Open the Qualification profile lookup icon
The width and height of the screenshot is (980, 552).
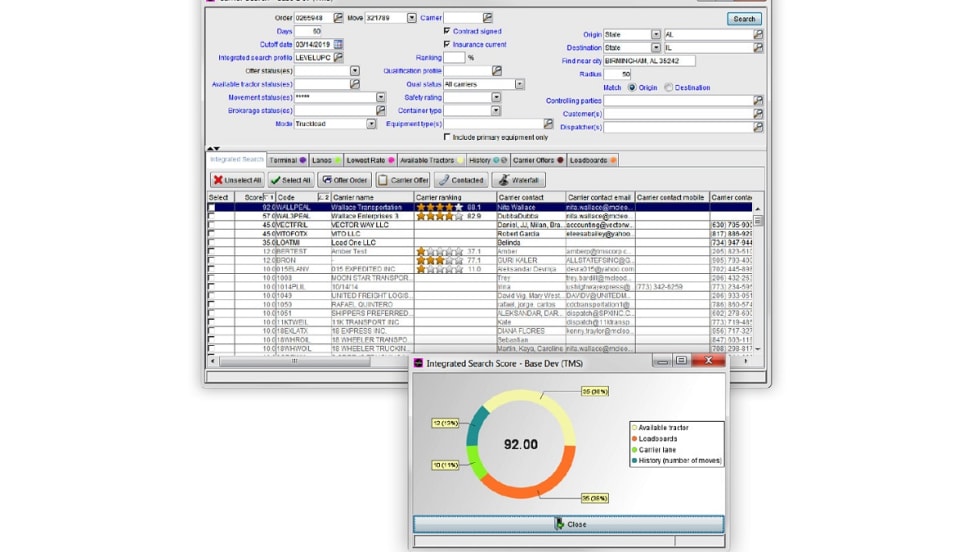click(x=497, y=71)
